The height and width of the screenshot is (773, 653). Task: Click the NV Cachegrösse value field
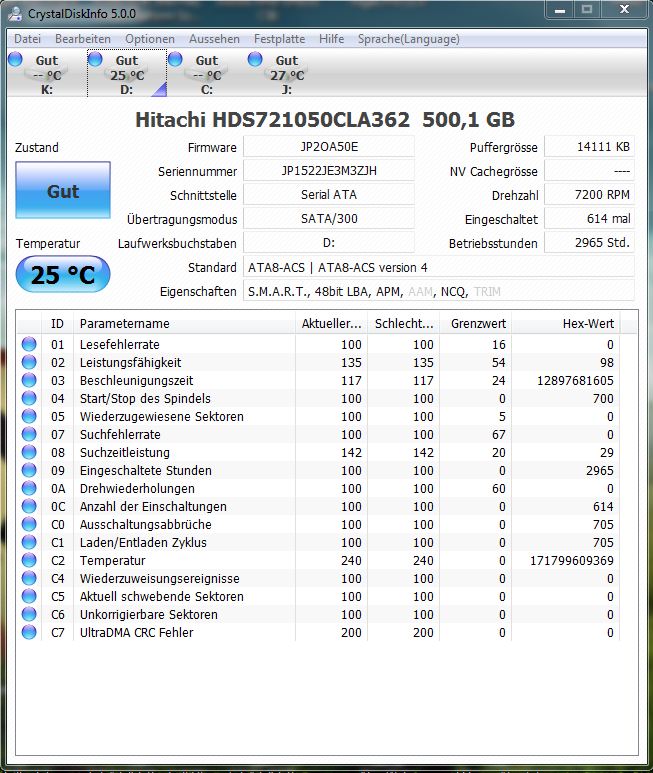589,171
